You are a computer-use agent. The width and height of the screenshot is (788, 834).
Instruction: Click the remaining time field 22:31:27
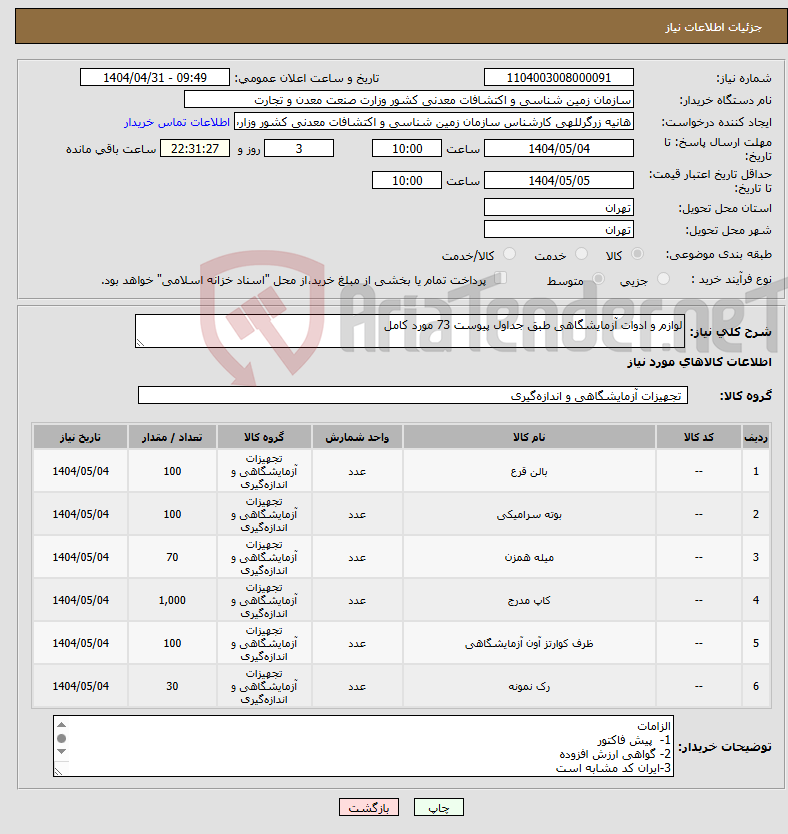pyautogui.click(x=195, y=148)
